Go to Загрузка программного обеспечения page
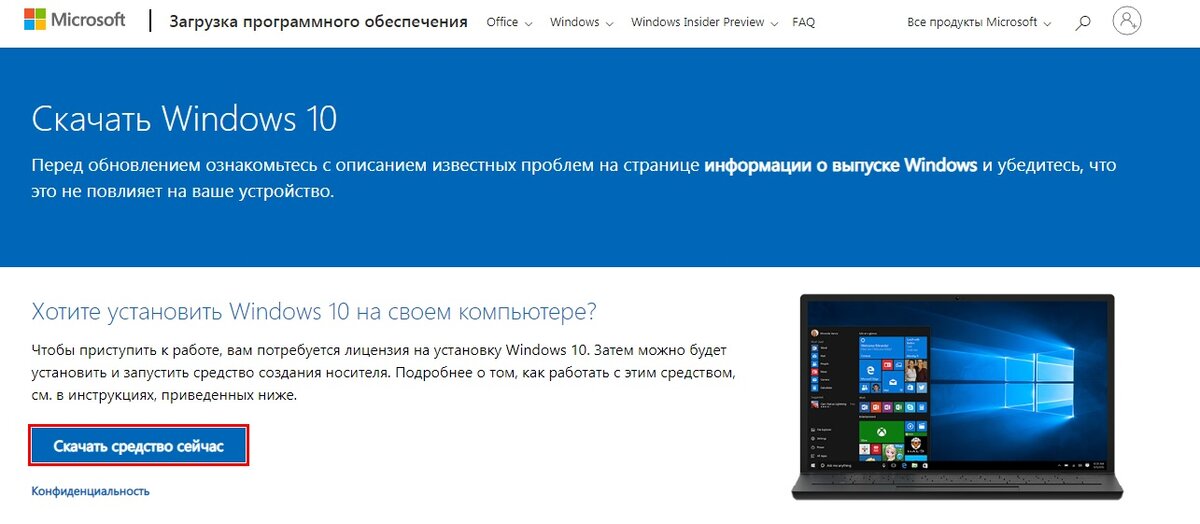 319,21
